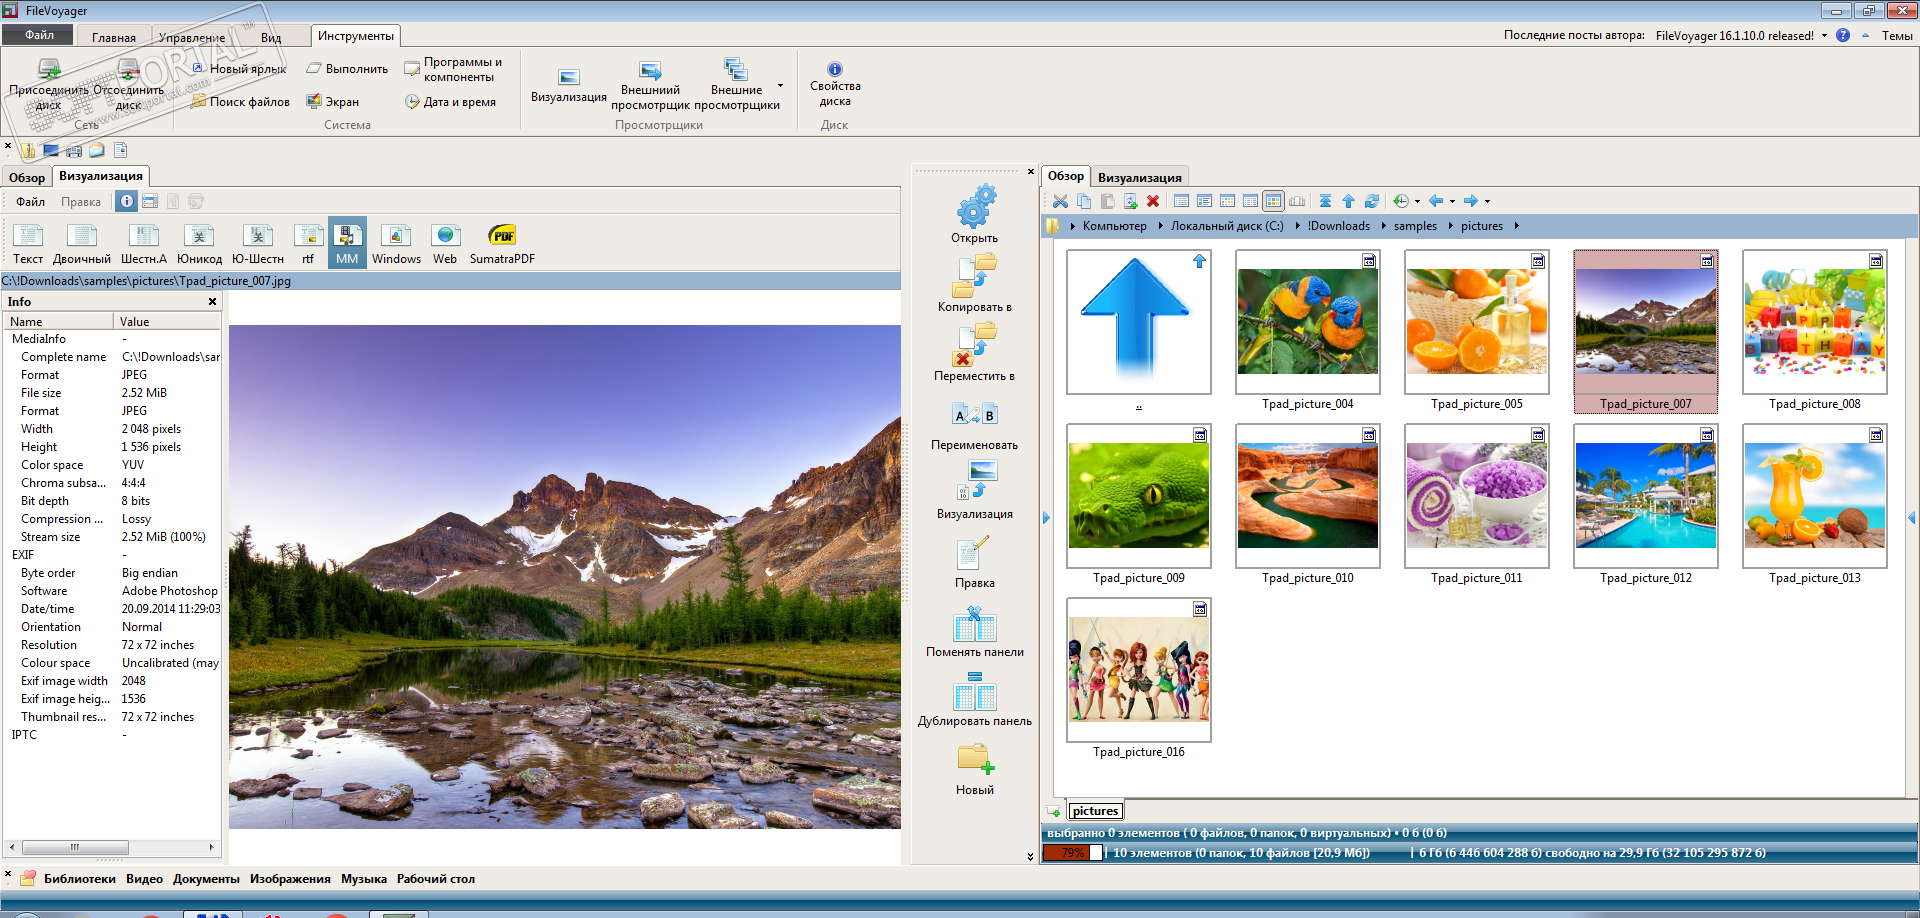Image resolution: width=1920 pixels, height=918 pixels.
Task: Switch viewer to Двоичный mode
Action: [82, 245]
